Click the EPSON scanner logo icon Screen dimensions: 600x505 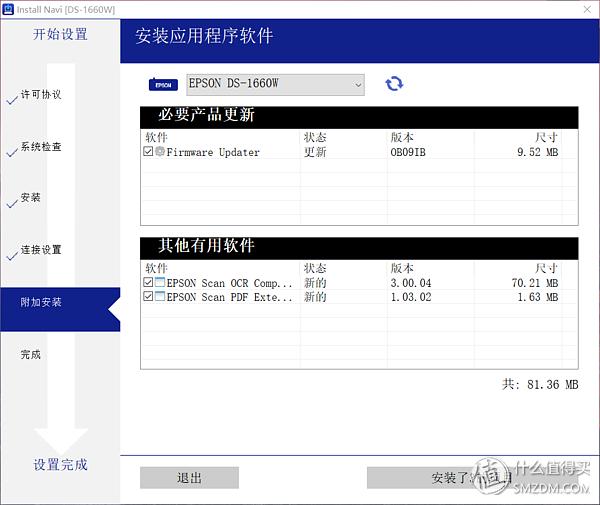click(163, 85)
